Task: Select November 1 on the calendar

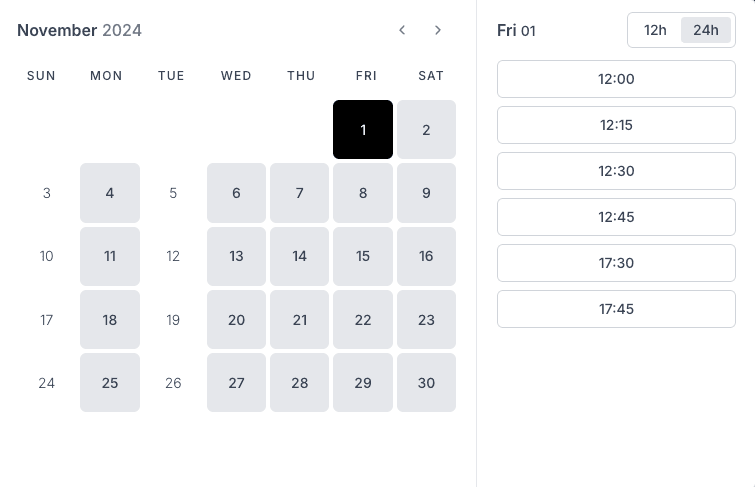Action: point(363,130)
